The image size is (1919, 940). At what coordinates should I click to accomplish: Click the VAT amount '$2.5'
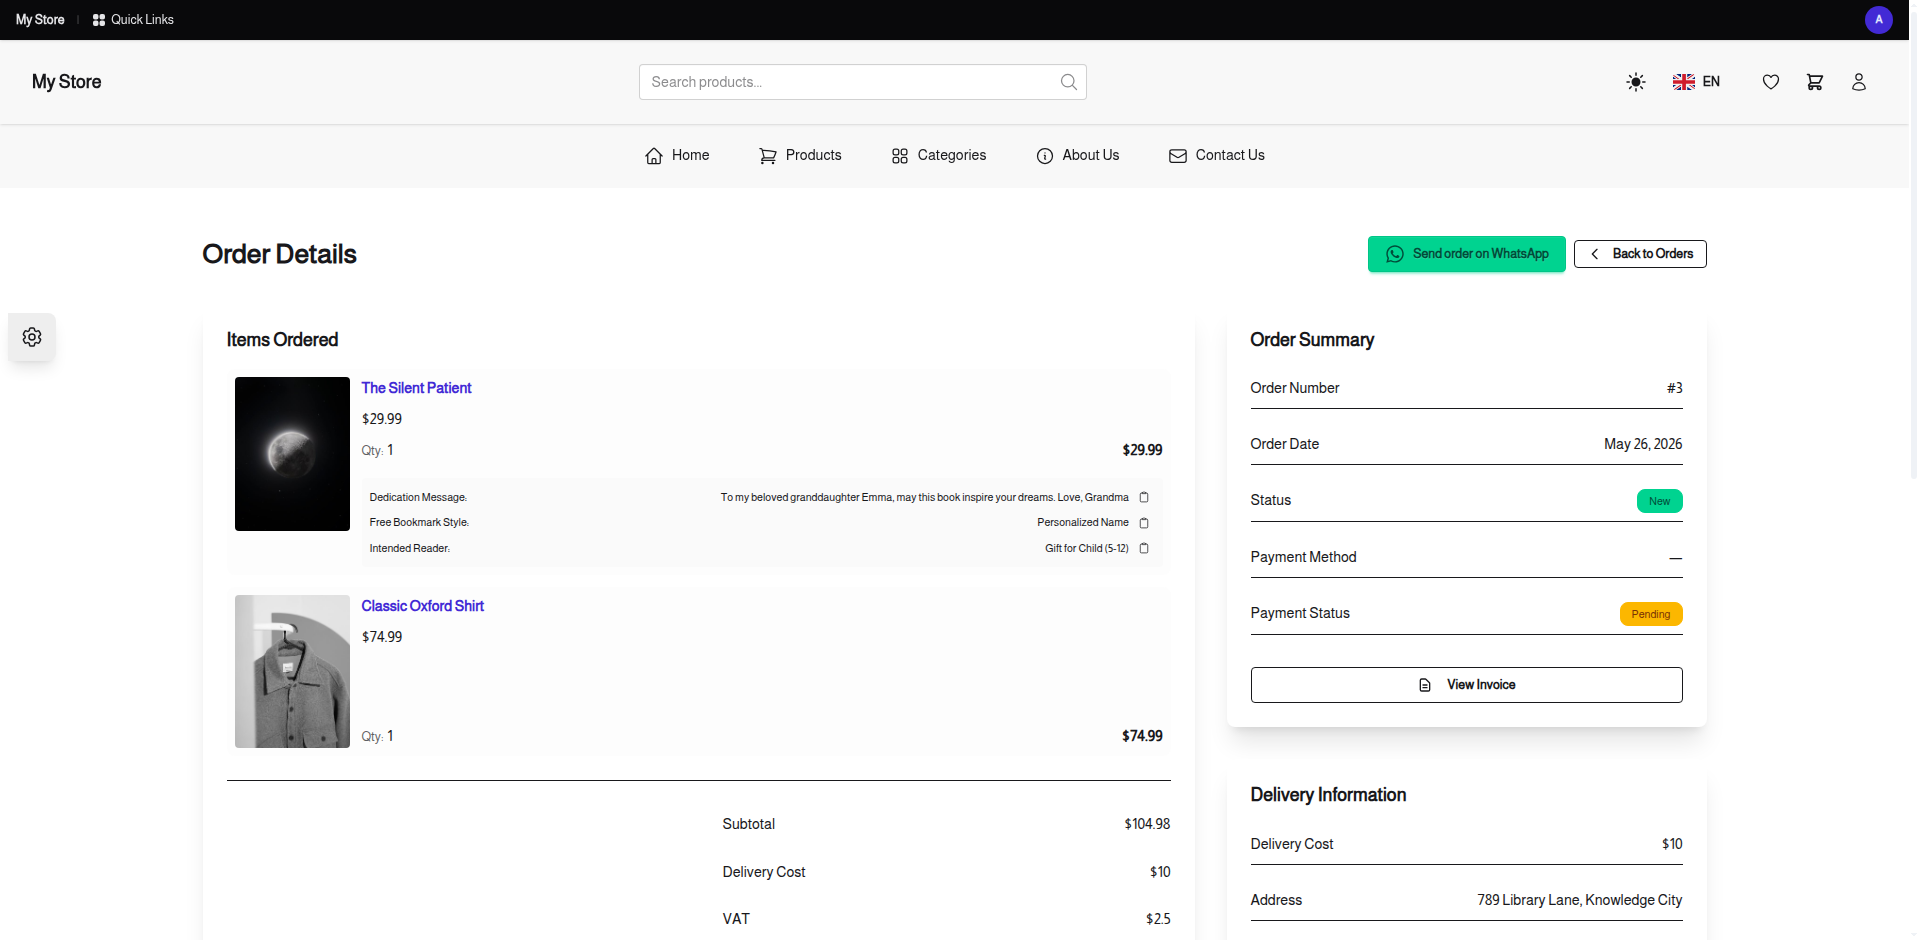click(1158, 919)
